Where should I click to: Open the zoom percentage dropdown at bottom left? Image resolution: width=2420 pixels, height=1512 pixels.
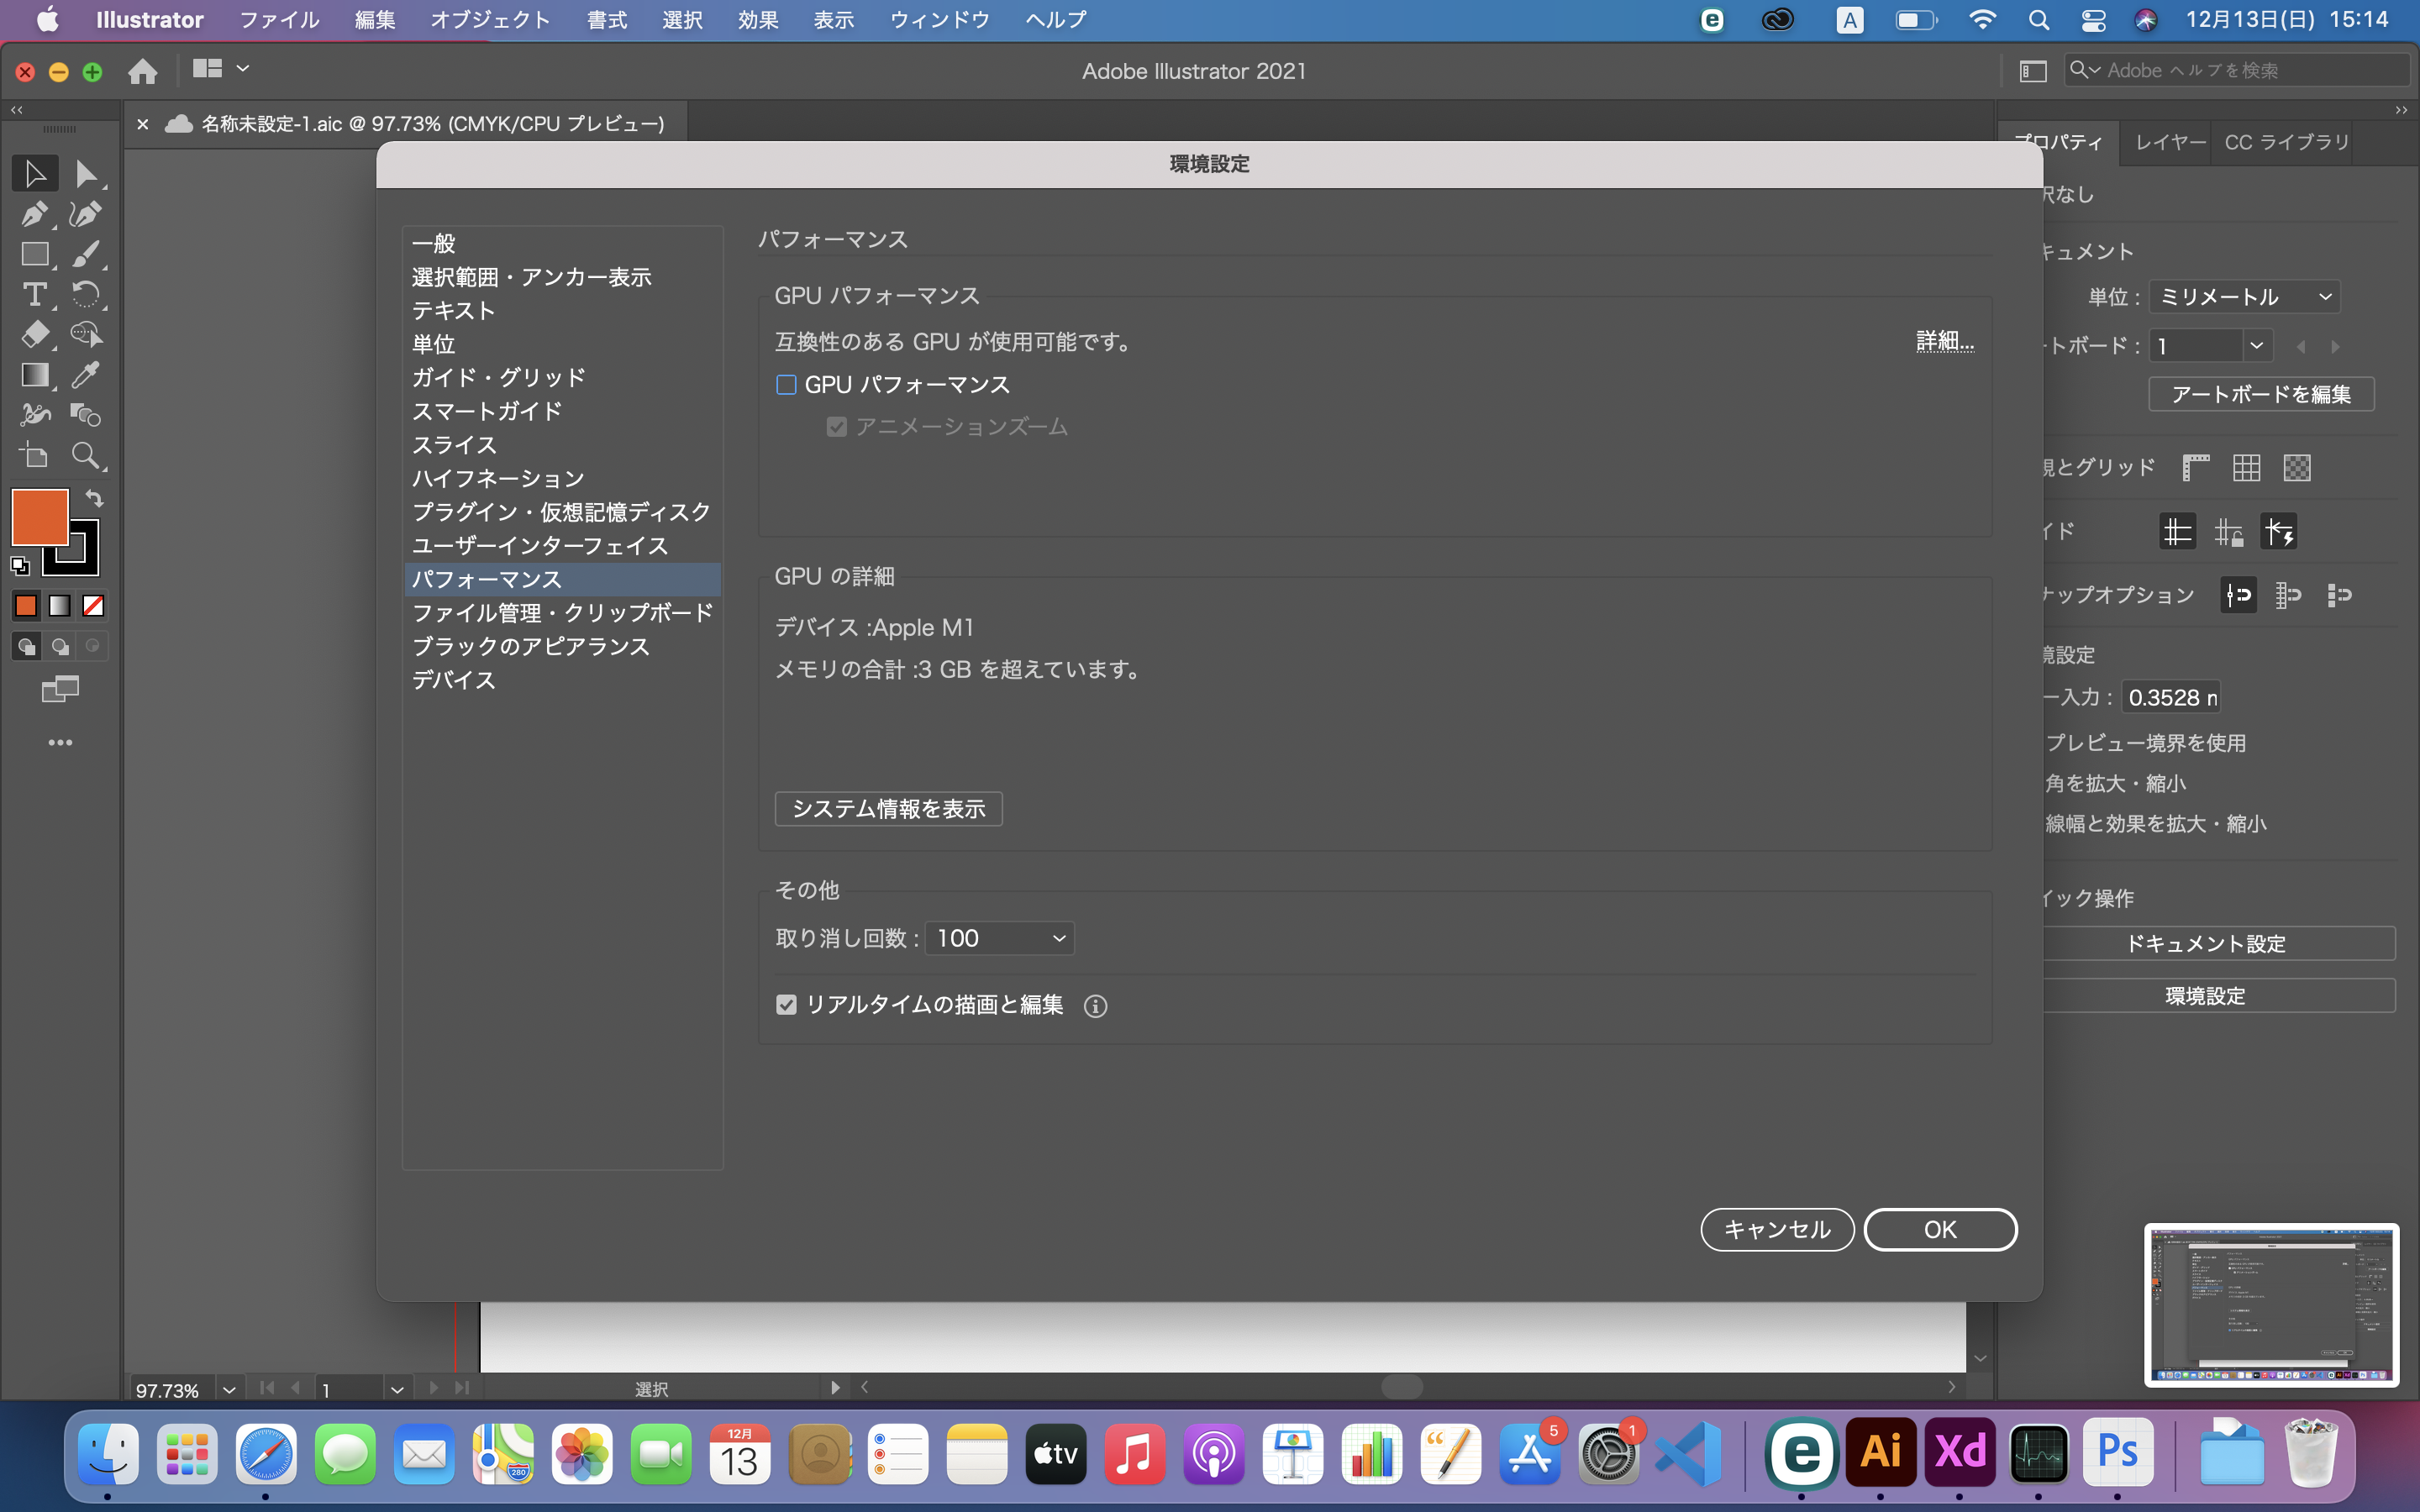coord(229,1389)
